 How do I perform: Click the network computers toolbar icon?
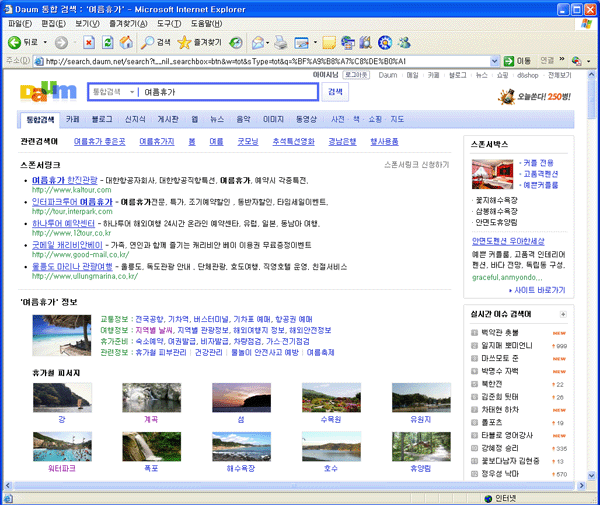[x=347, y=42]
